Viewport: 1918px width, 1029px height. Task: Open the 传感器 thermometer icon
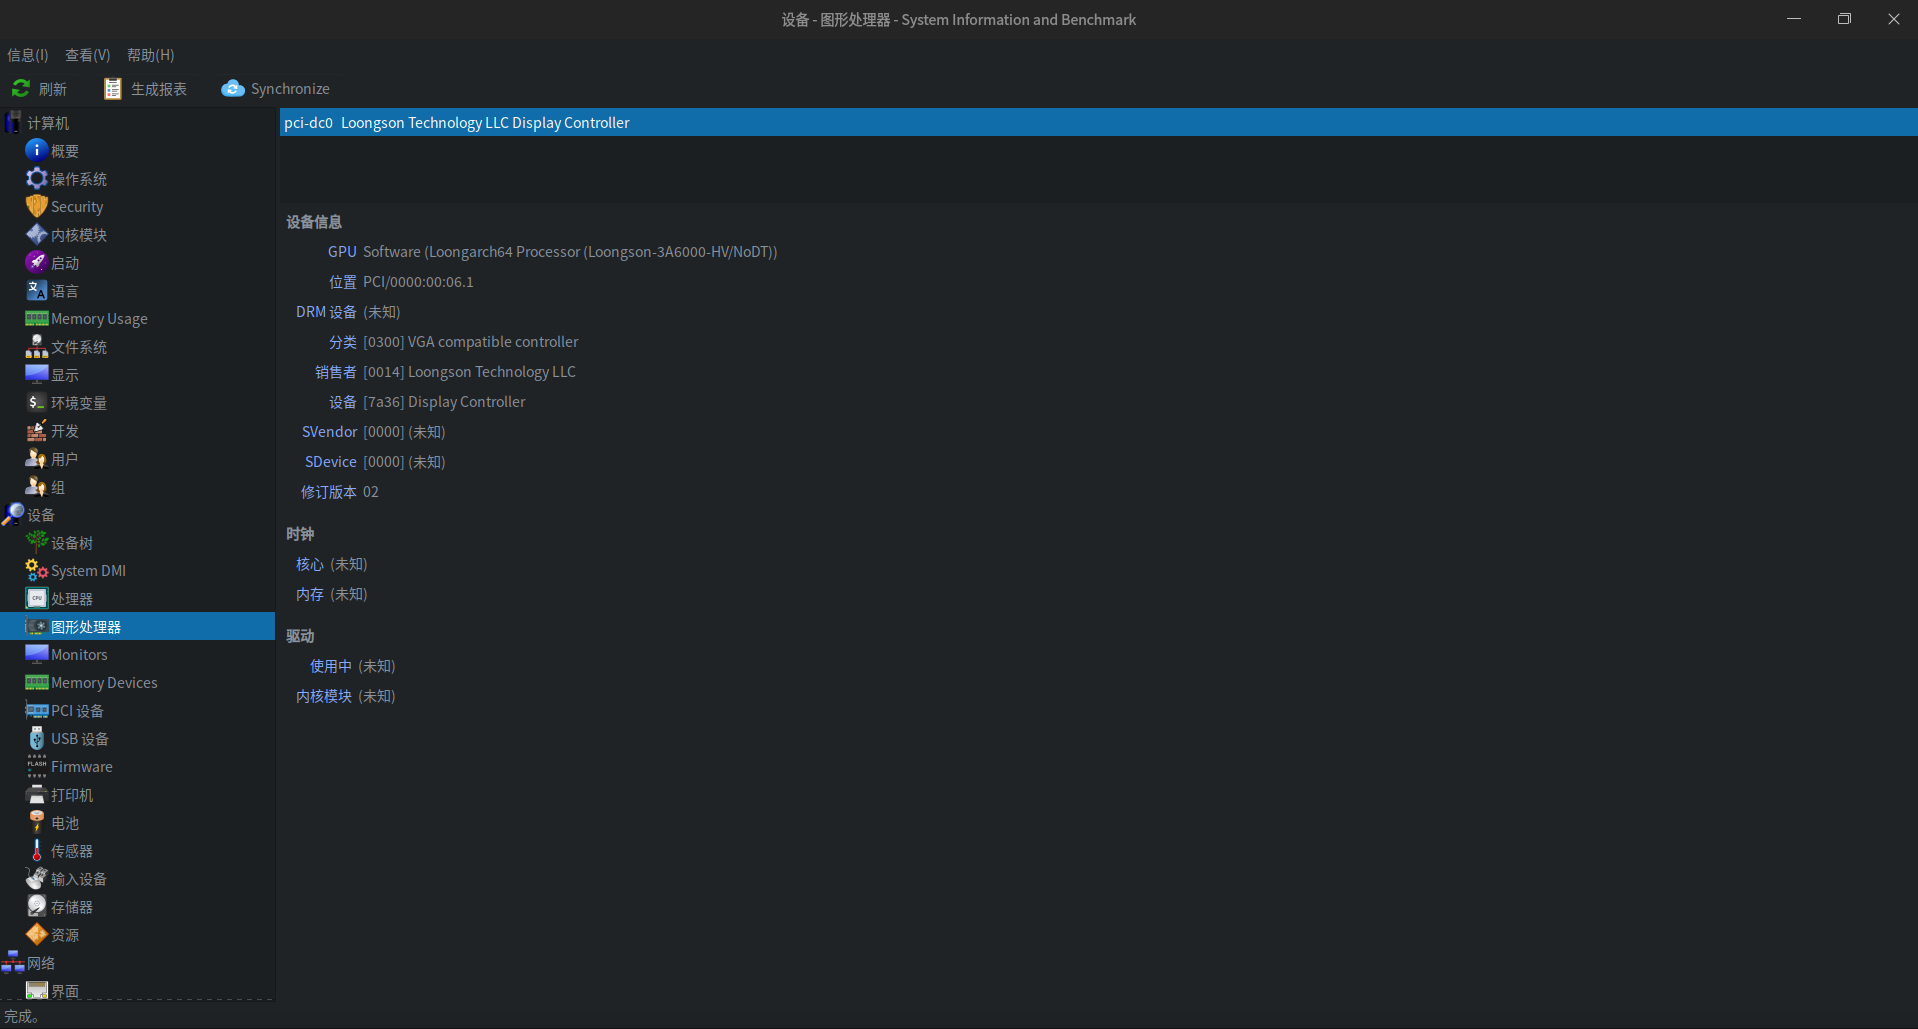coord(36,850)
